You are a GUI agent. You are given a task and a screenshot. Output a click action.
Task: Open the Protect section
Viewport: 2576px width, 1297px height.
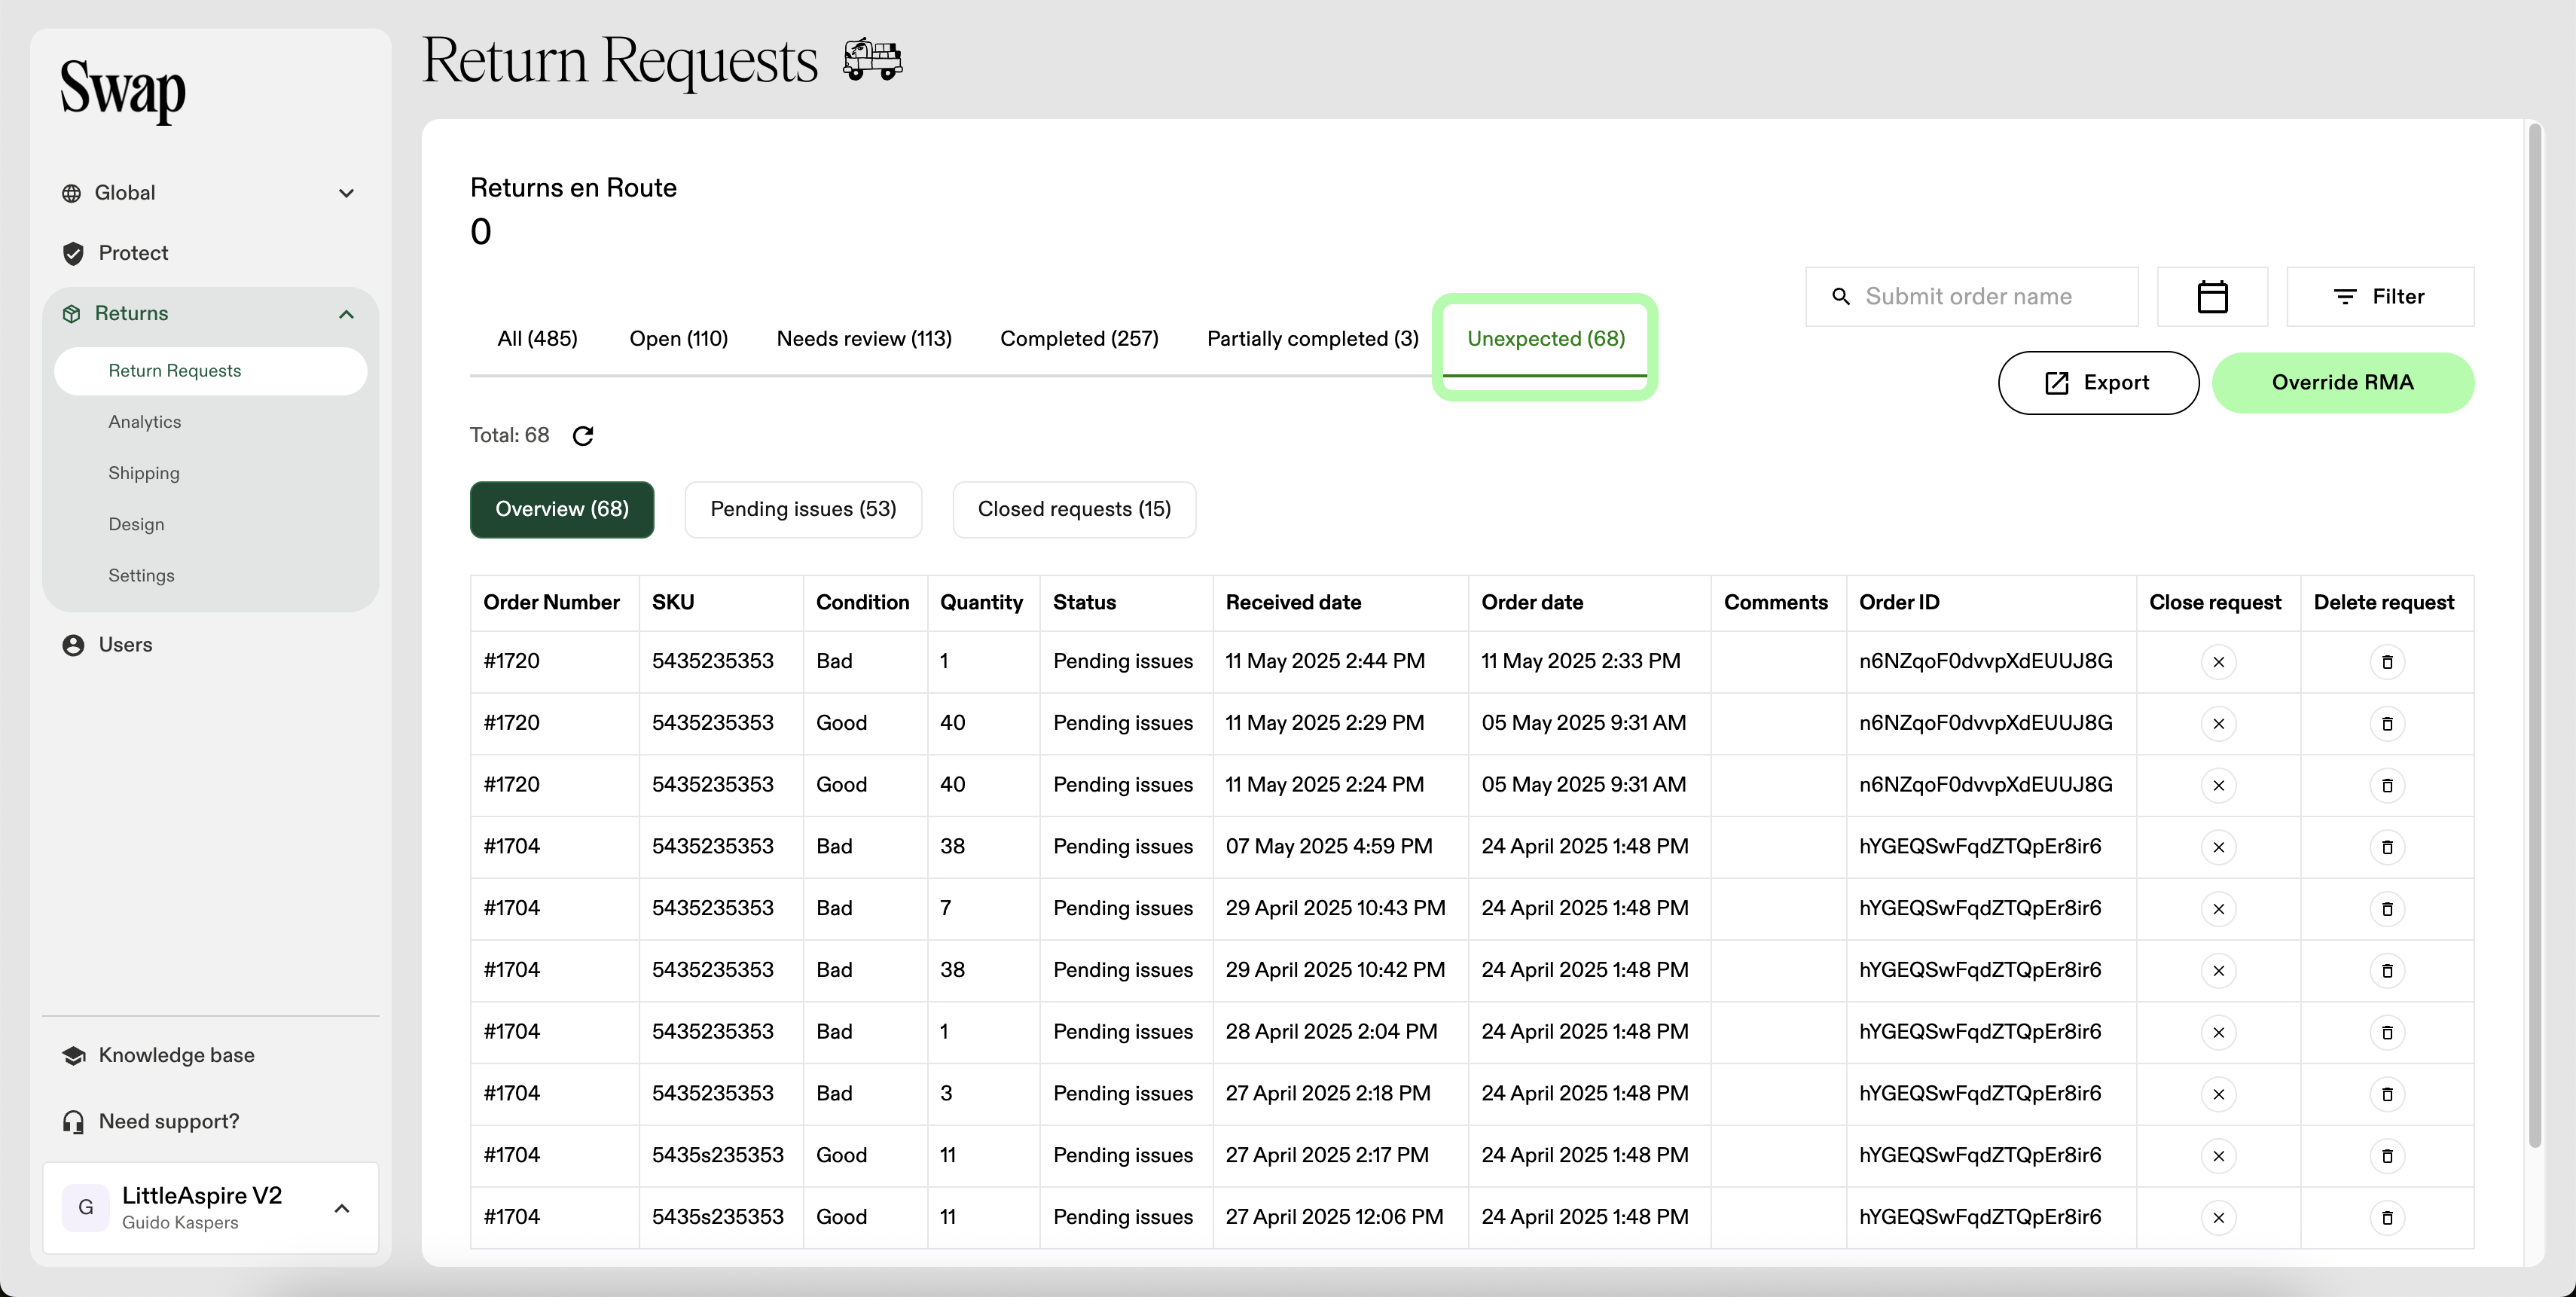pyautogui.click(x=132, y=253)
